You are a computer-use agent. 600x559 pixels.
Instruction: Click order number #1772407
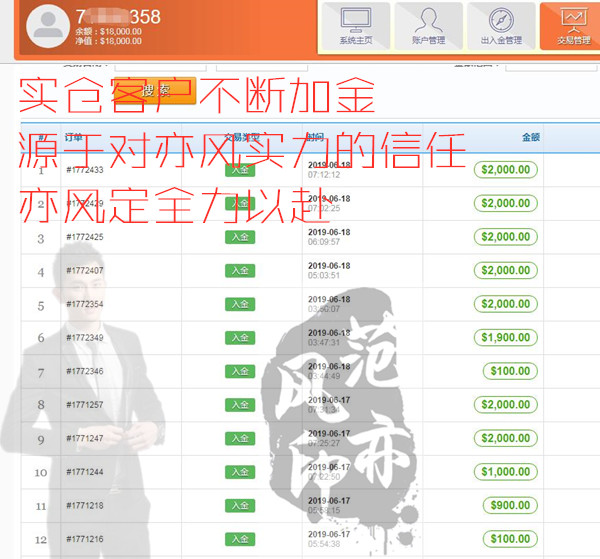click(85, 271)
